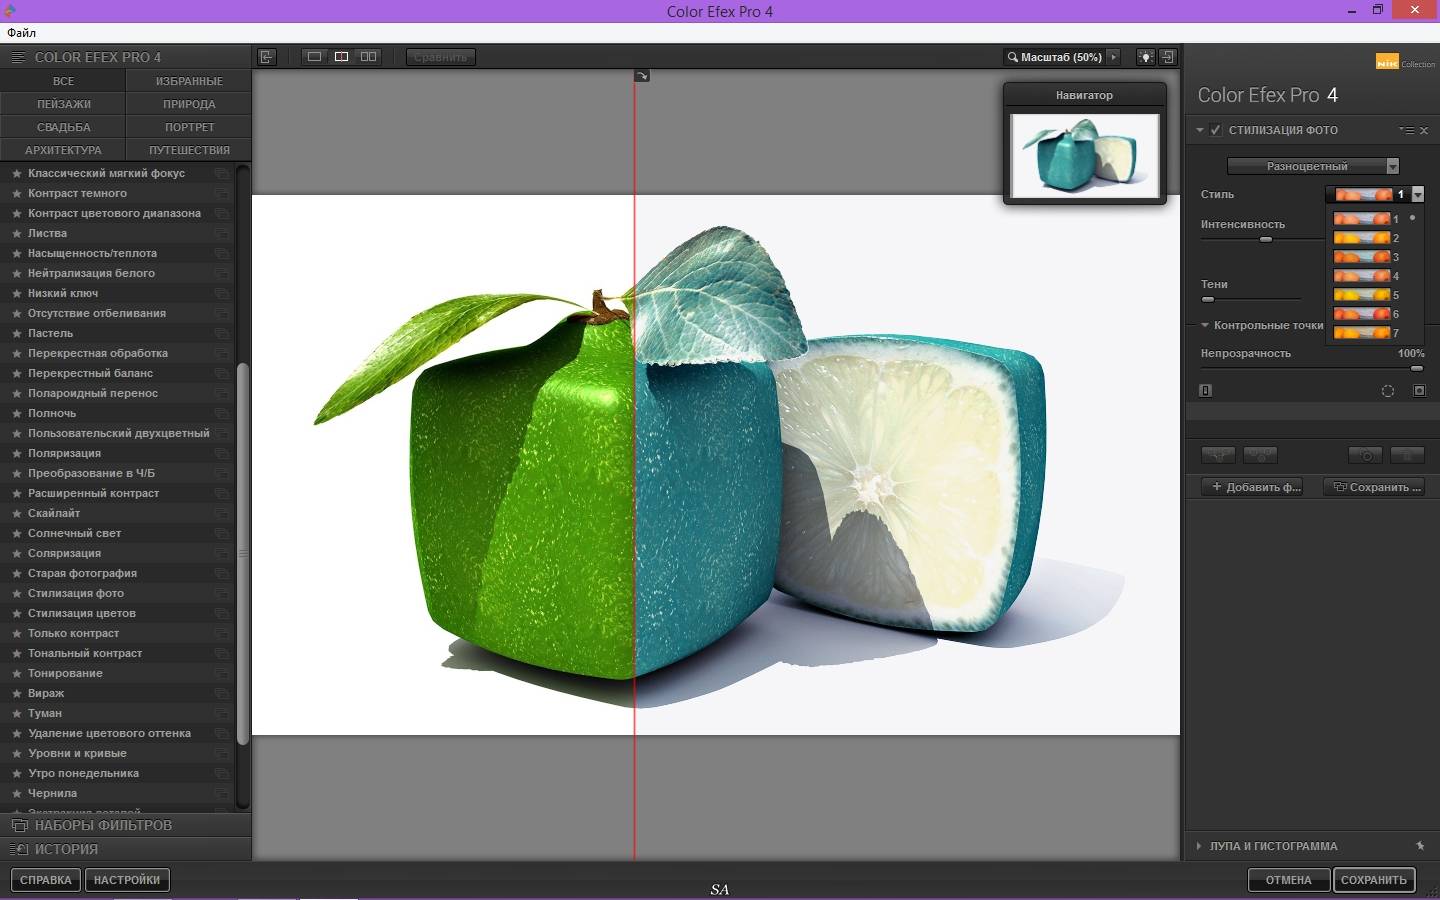Open Масштаб (50%) zoom options arrow
This screenshot has height=900, width=1440.
pyautogui.click(x=1113, y=57)
